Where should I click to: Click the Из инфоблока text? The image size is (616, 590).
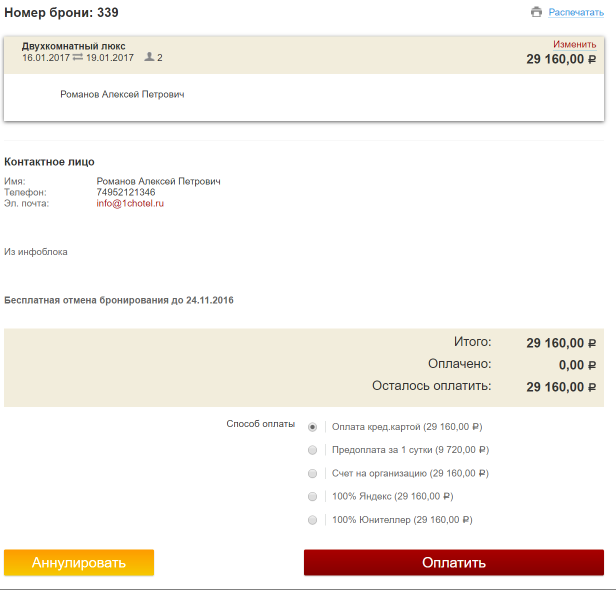click(x=36, y=252)
